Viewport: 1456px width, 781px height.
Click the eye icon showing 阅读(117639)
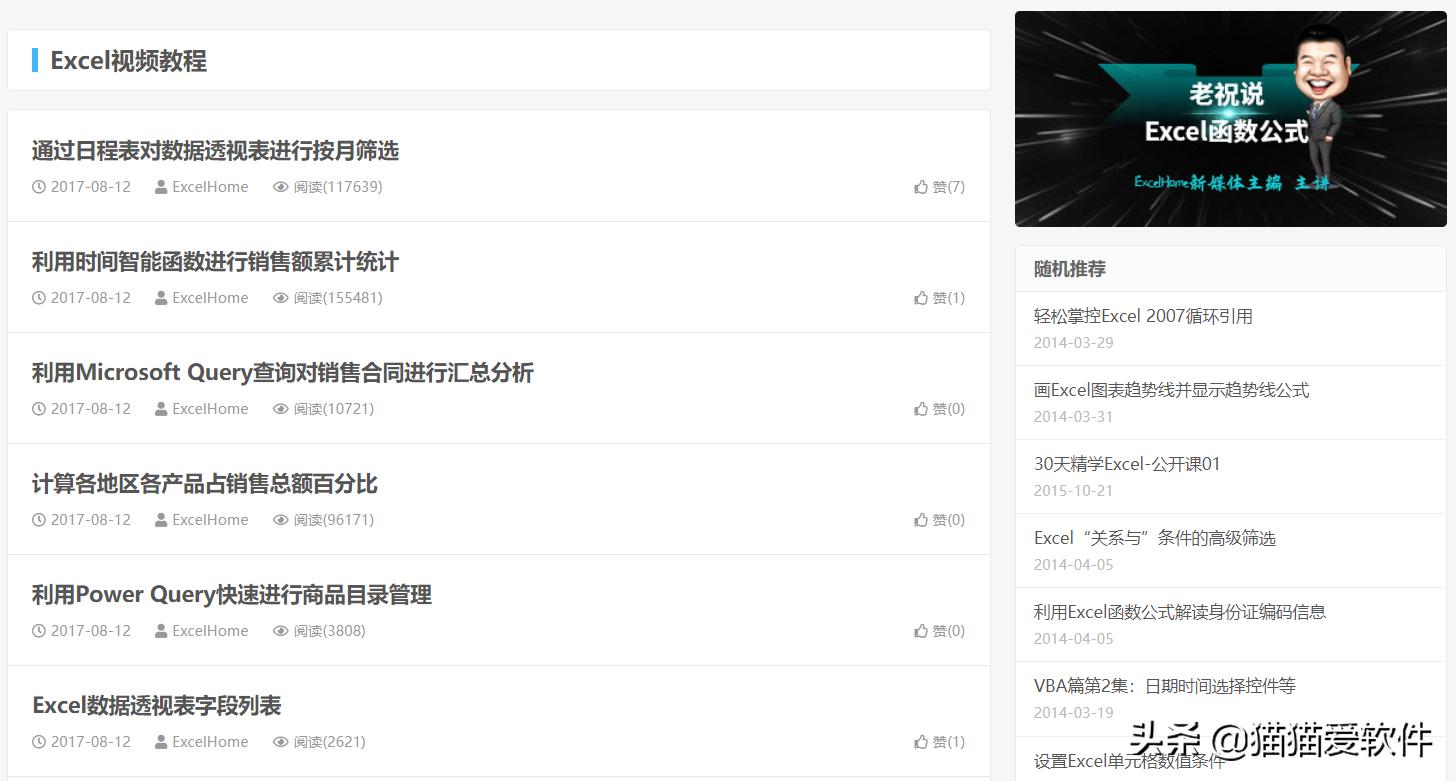[281, 186]
